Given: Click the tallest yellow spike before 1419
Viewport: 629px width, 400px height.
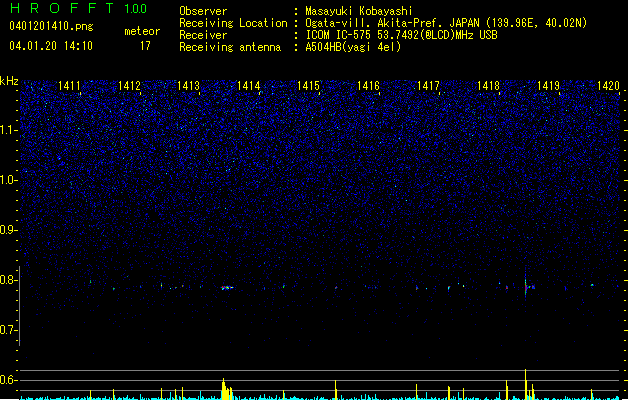Looking at the screenshot, I should coord(526,384).
